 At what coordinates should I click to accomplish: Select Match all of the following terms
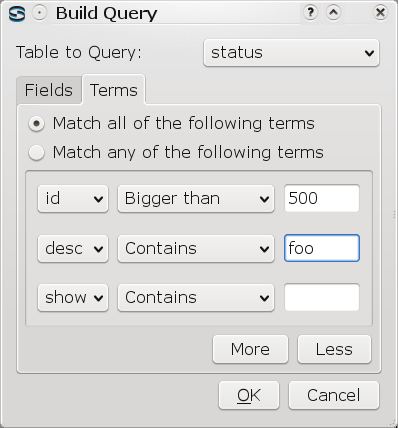tap(172, 124)
